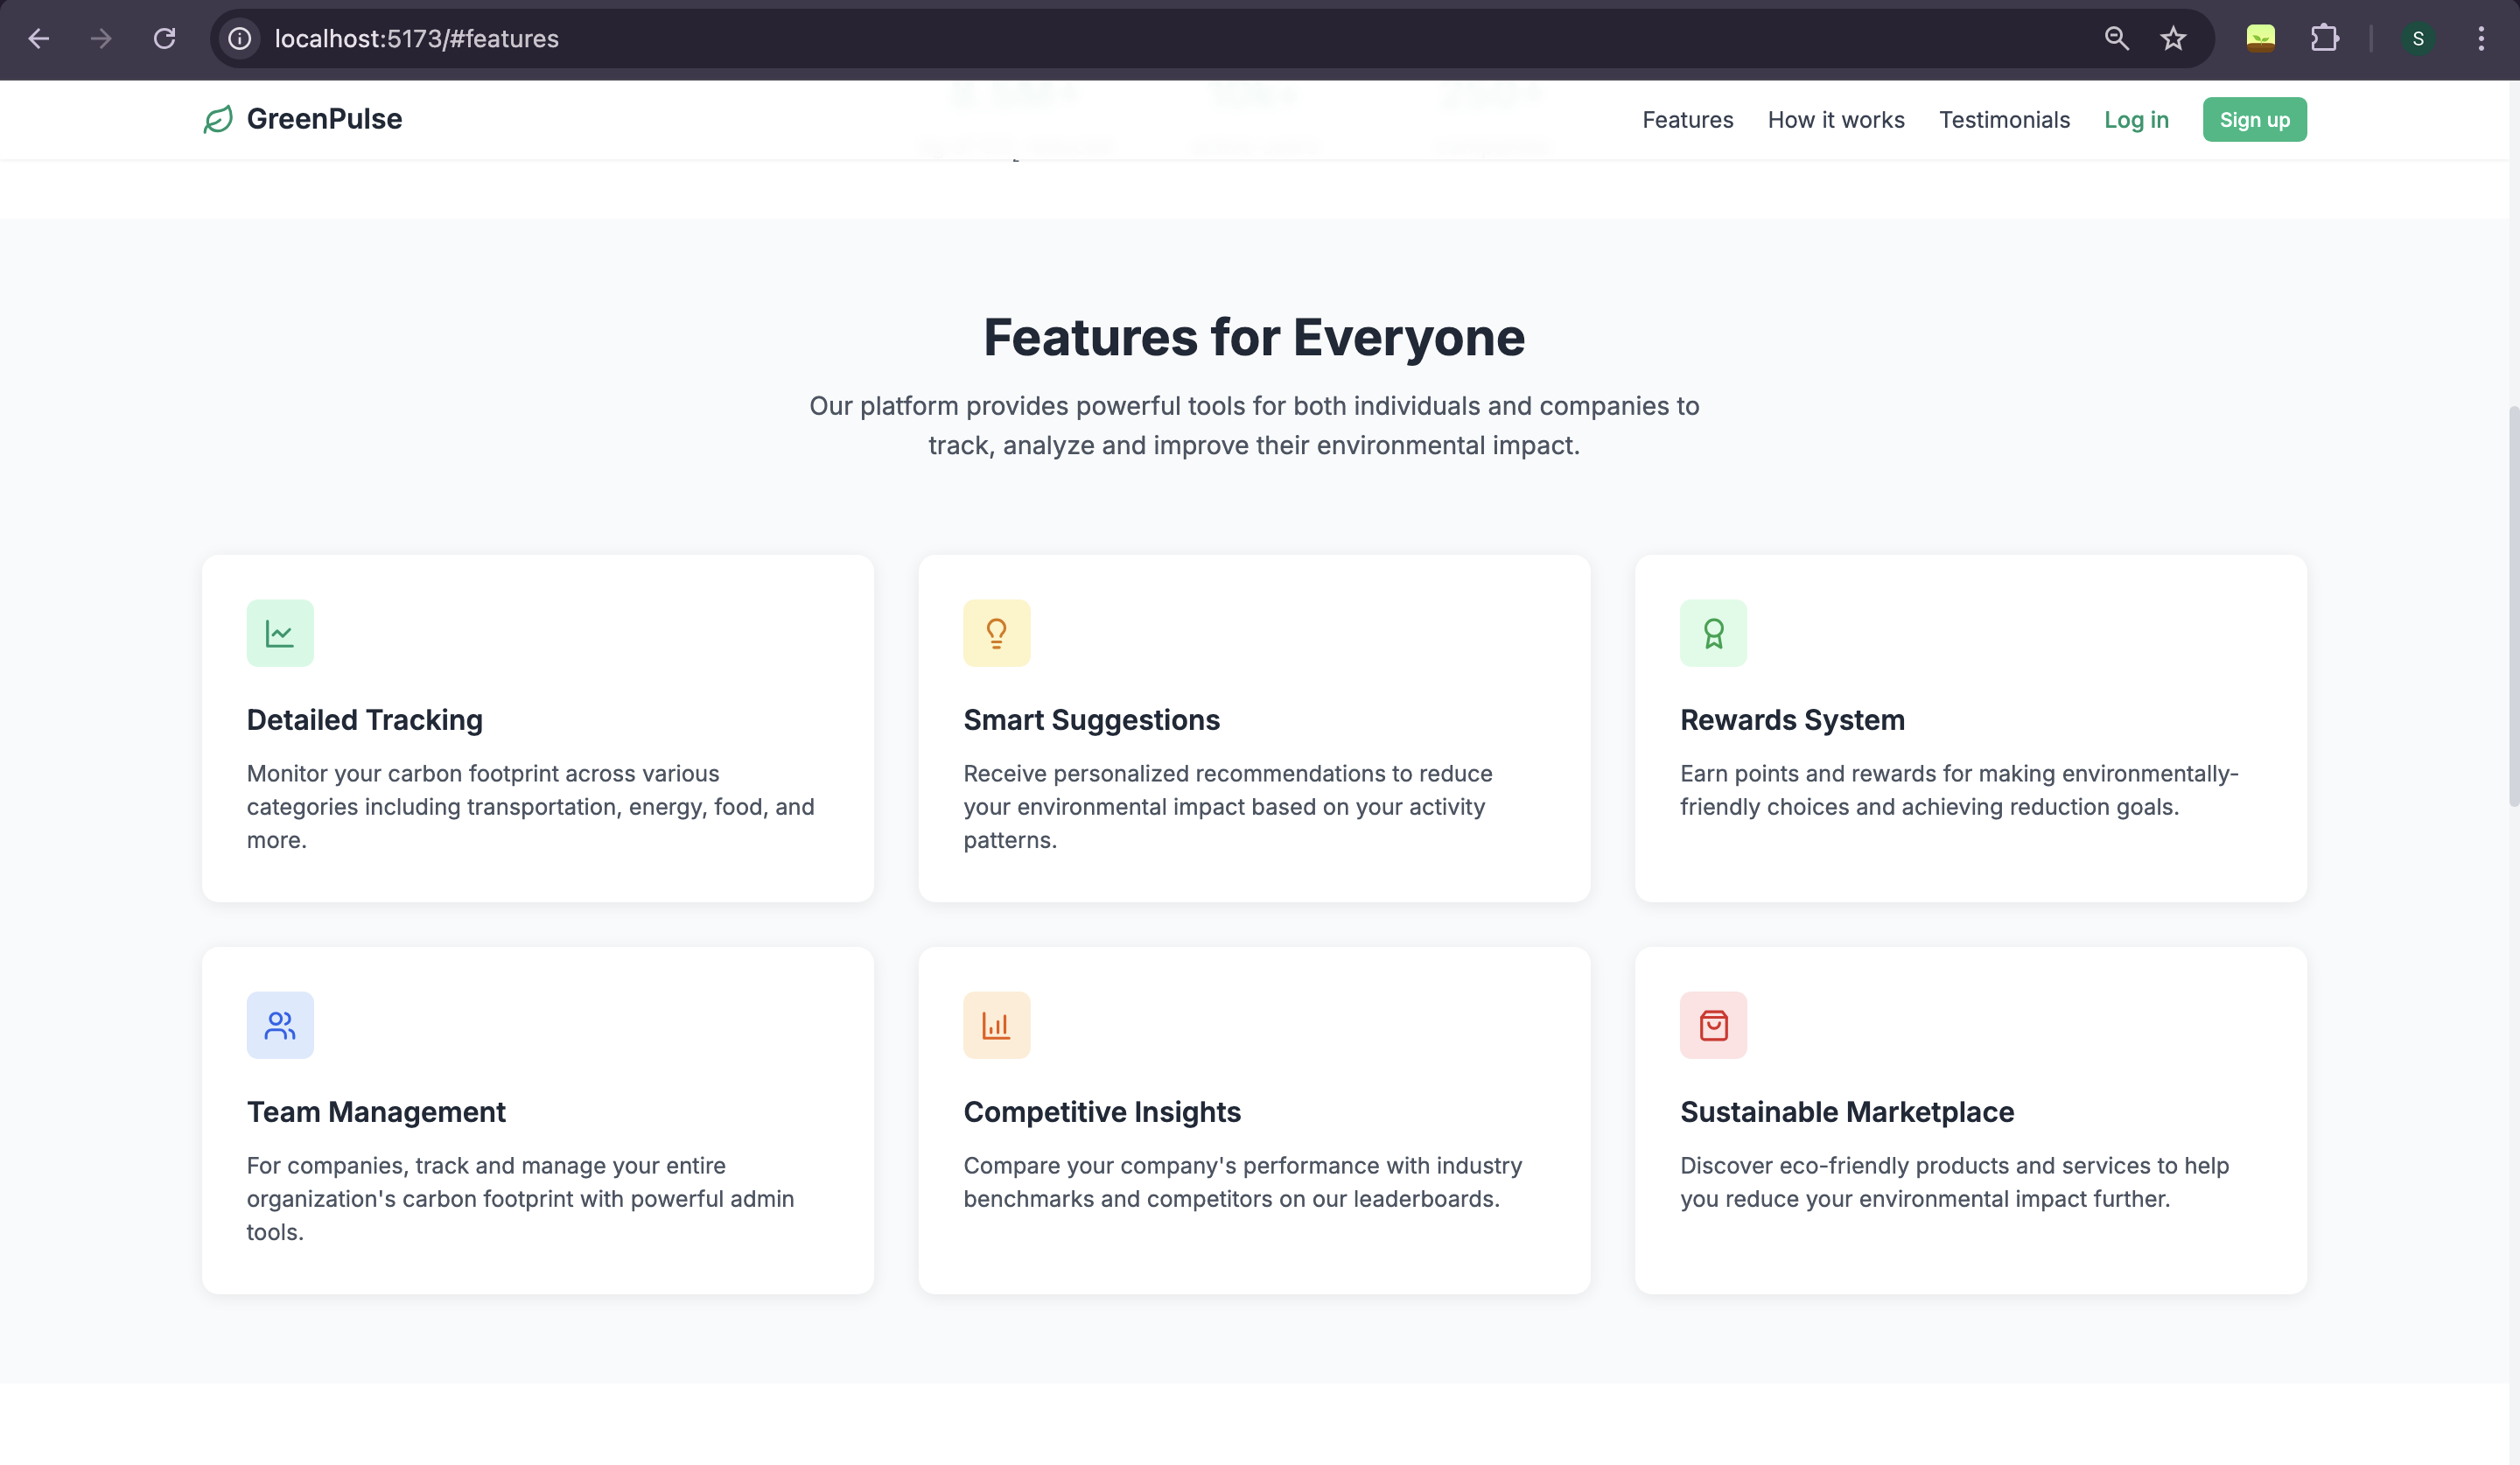Viewport: 2520px width, 1465px height.
Task: Click the GreenPulse leaf logo icon
Action: (218, 119)
